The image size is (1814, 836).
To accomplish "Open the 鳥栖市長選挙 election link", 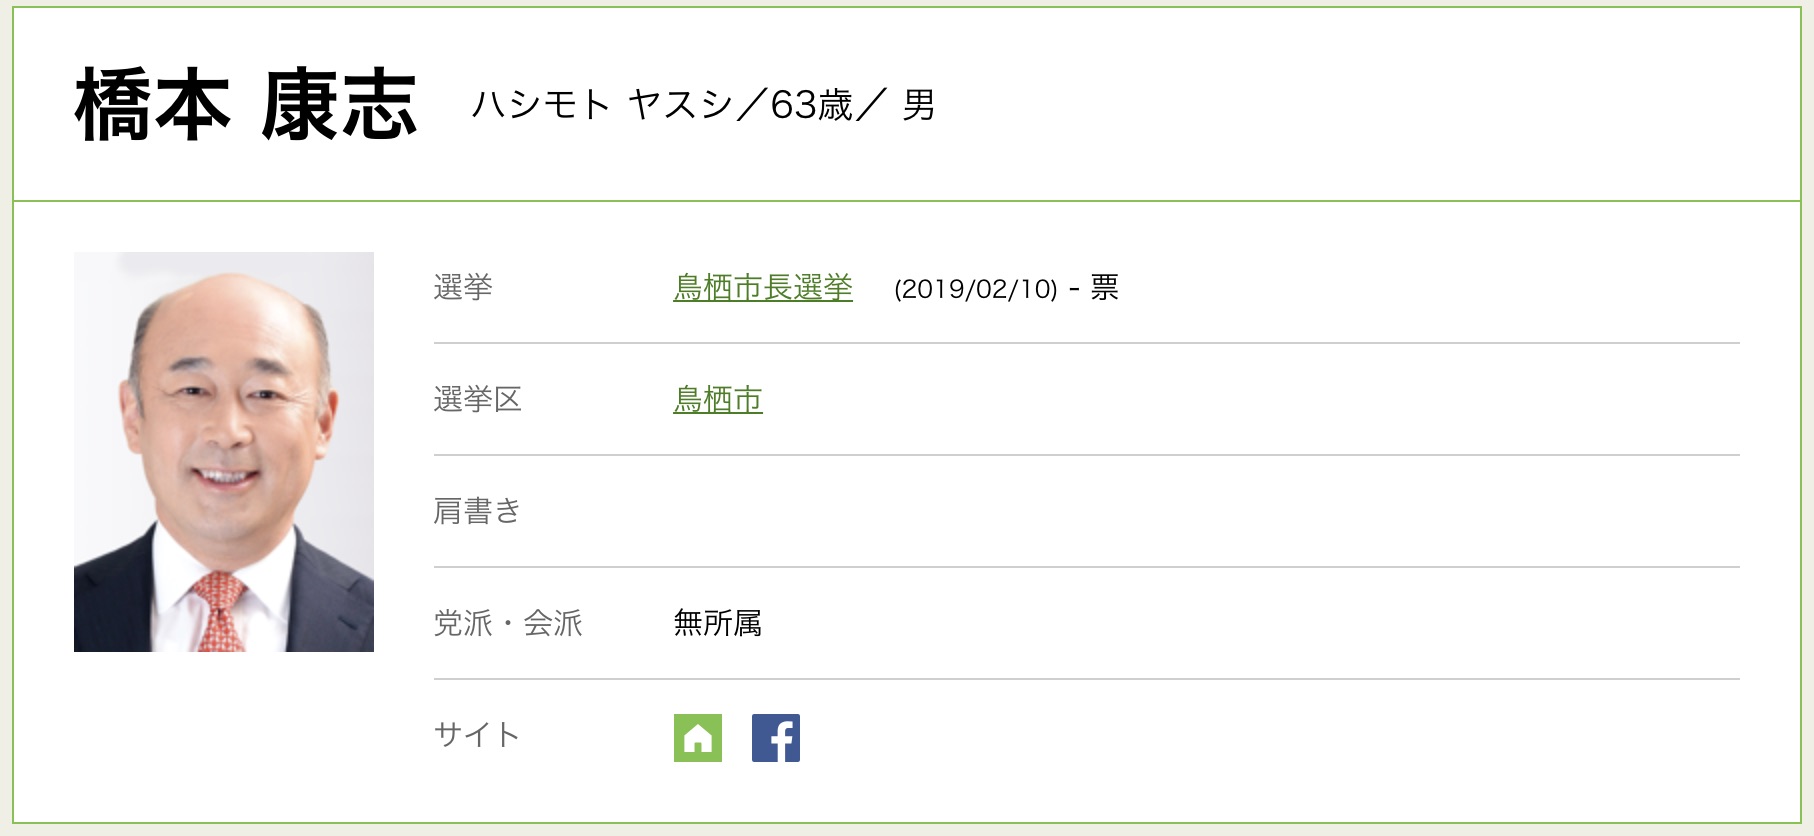I will pyautogui.click(x=762, y=288).
